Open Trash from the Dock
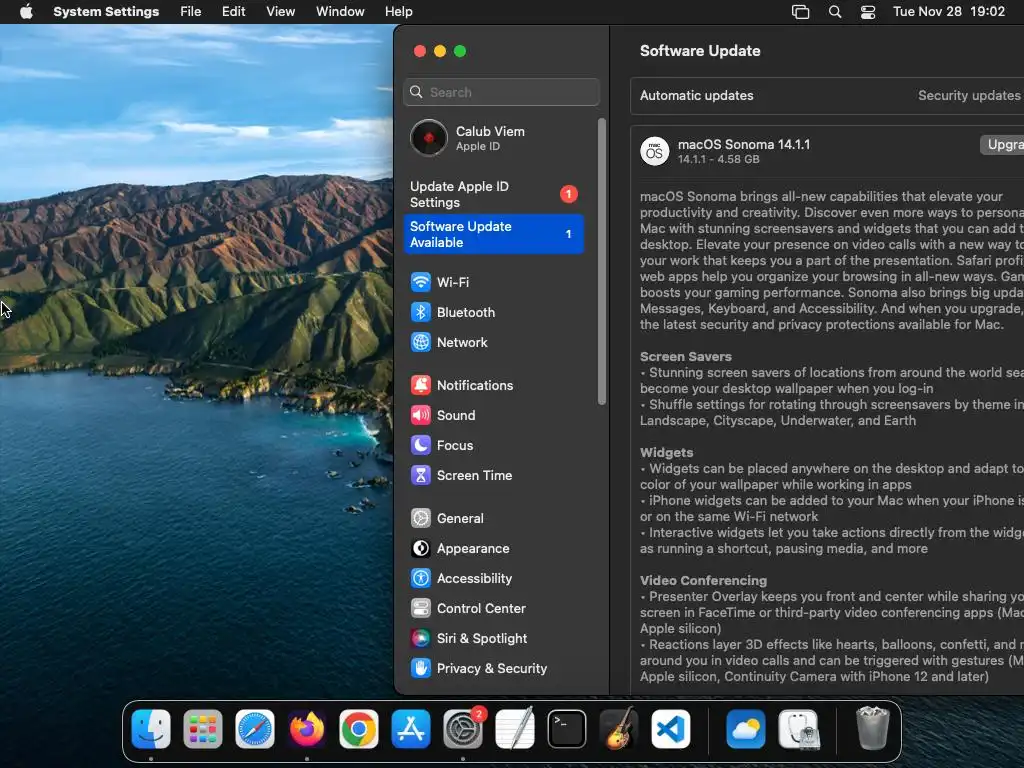The width and height of the screenshot is (1024, 768). (x=872, y=729)
